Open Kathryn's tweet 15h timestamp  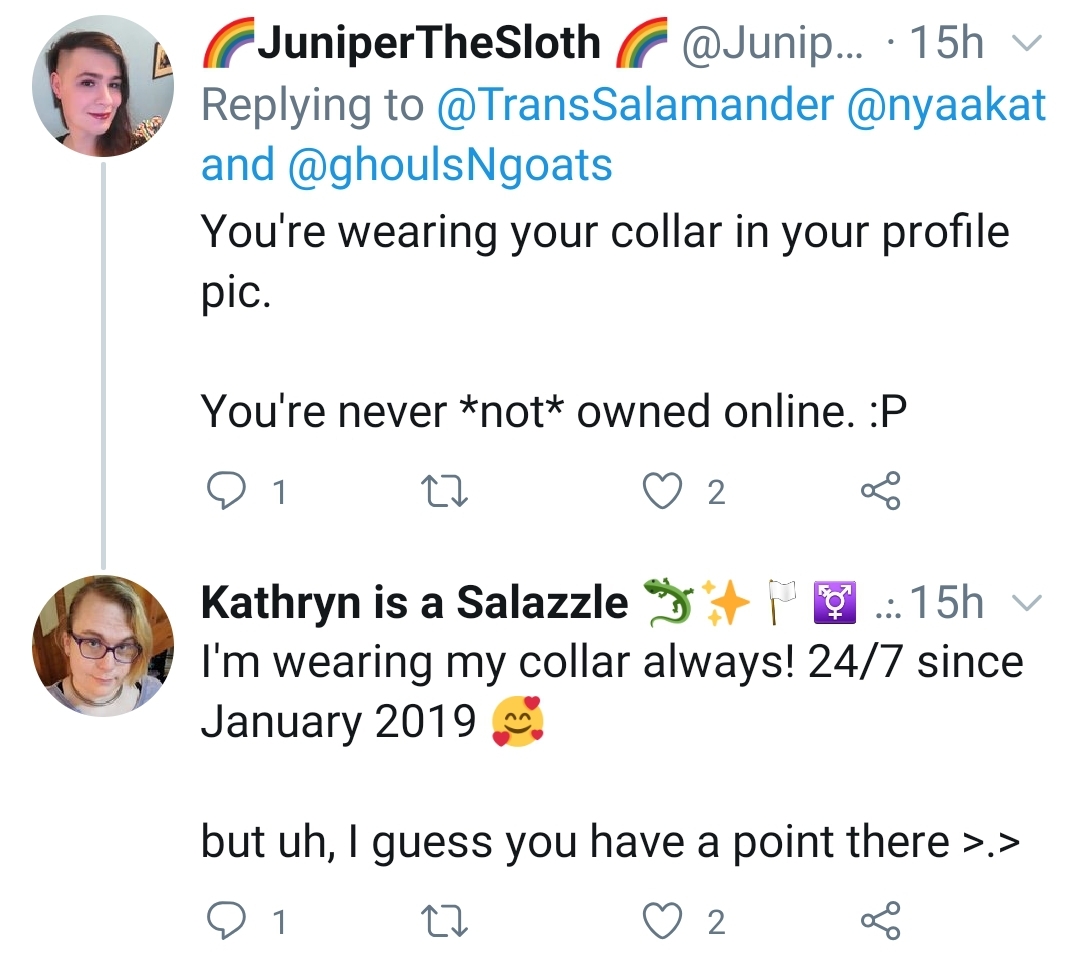(946, 602)
